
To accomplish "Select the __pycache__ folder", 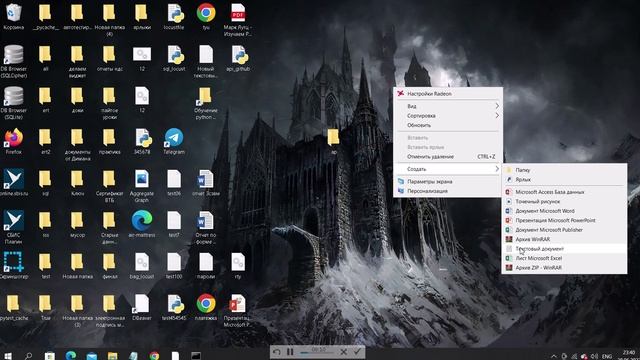I will point(45,16).
